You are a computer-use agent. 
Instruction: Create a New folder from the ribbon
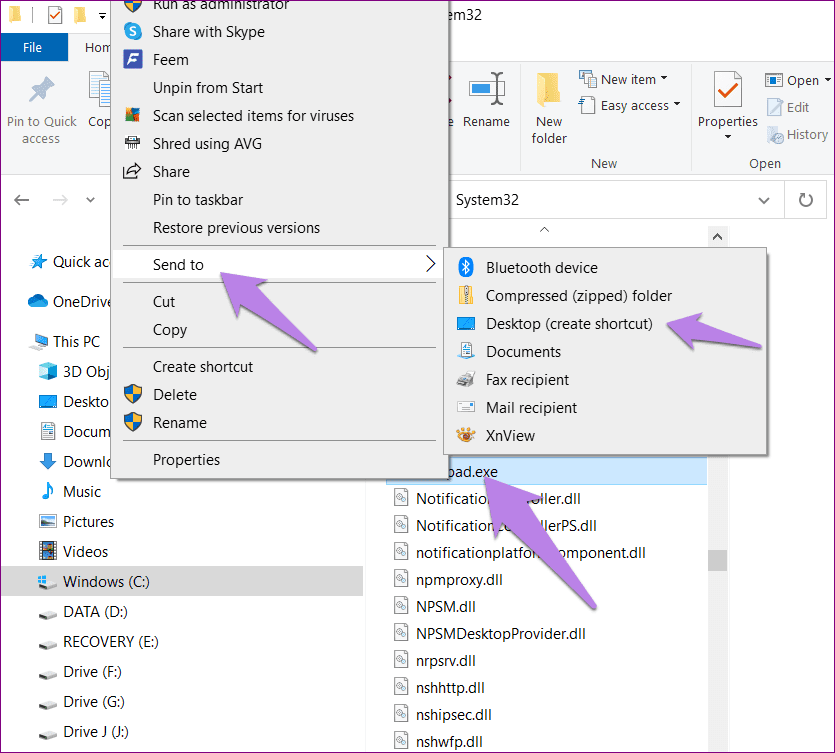548,108
